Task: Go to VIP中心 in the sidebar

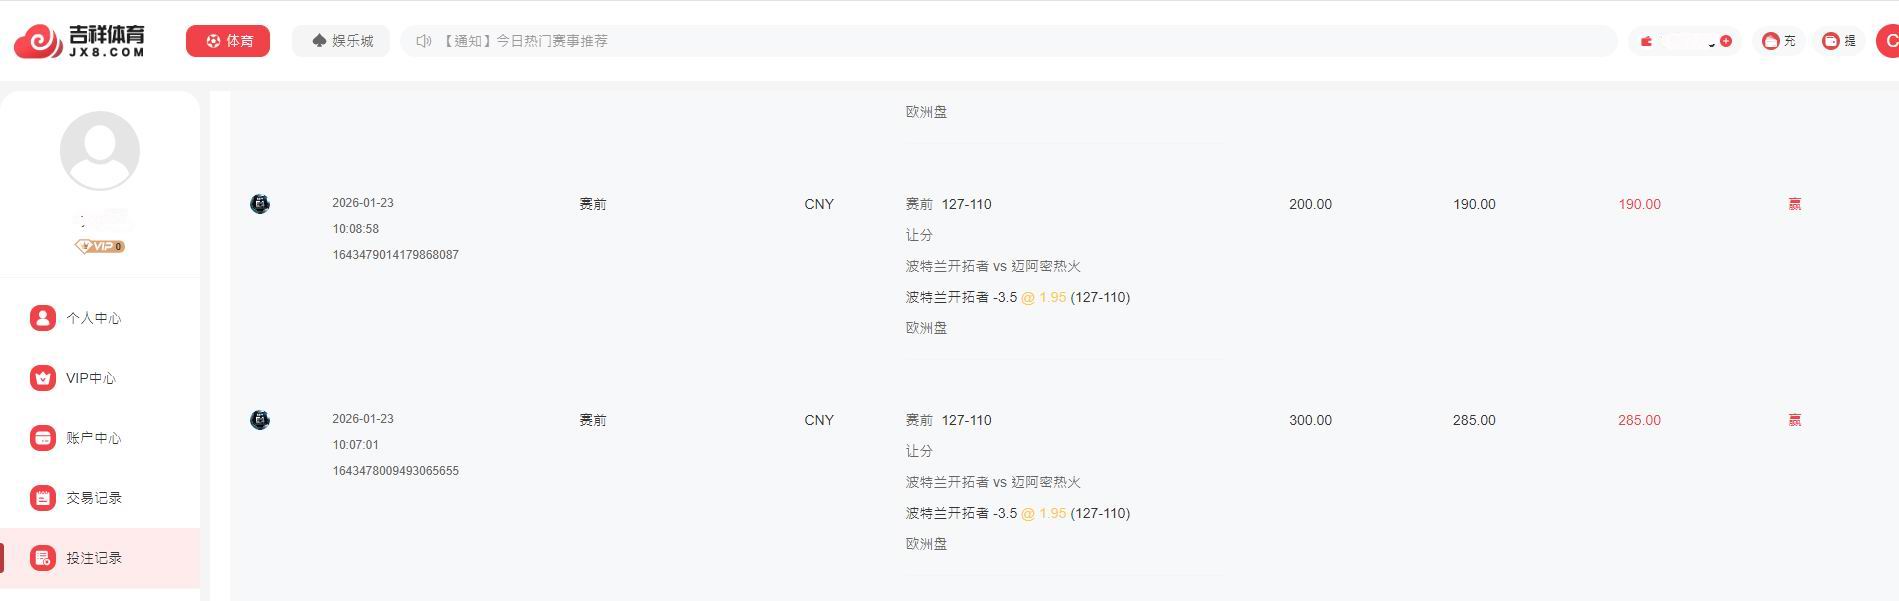Action: point(90,378)
